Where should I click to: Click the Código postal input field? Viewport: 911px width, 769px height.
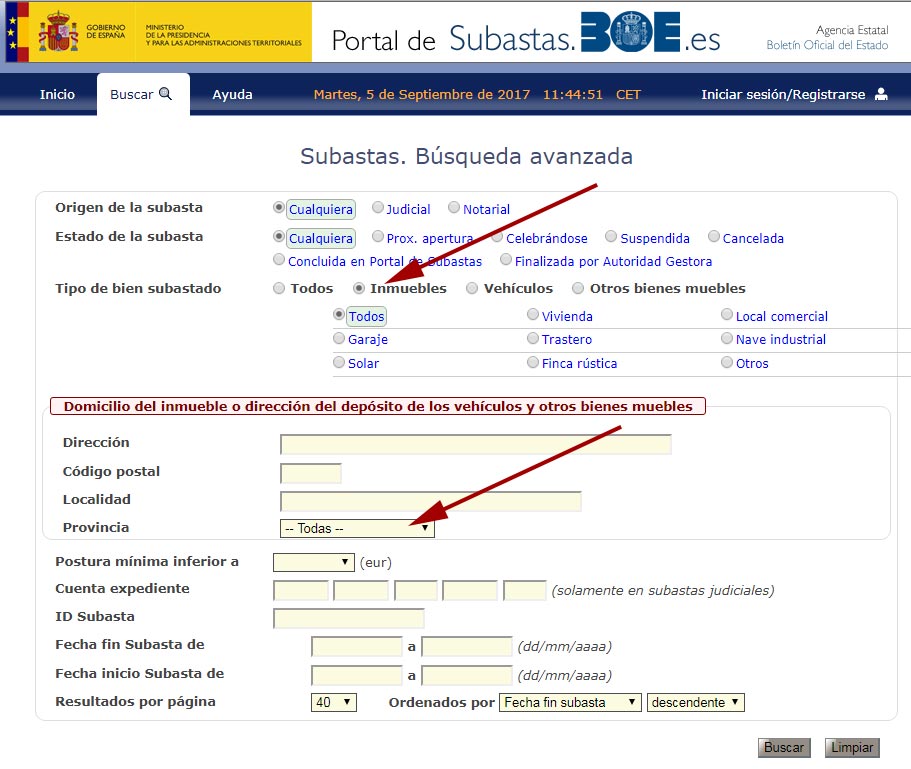pyautogui.click(x=310, y=473)
